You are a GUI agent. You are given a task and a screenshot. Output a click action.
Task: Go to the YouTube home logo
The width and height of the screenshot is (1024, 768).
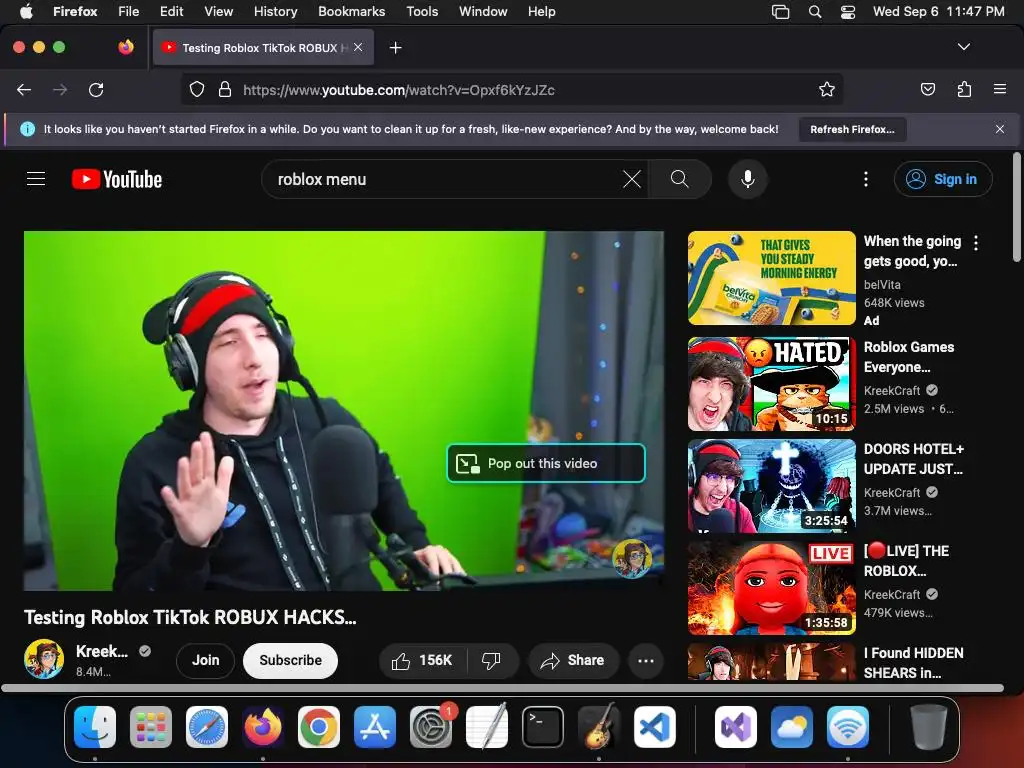pos(117,179)
